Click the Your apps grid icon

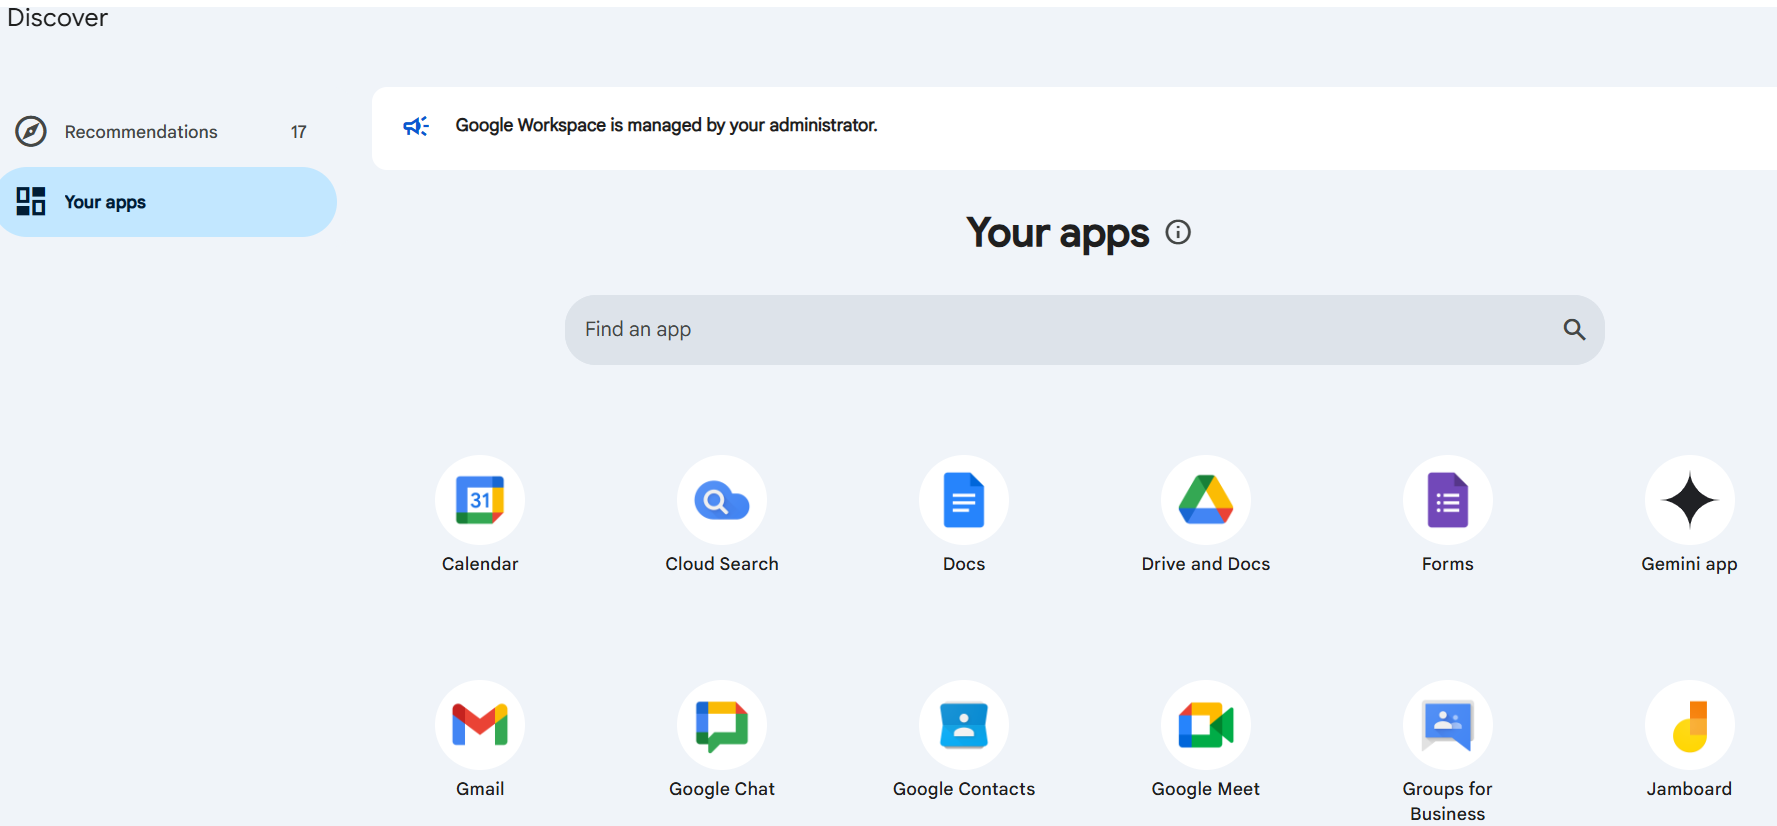pyautogui.click(x=31, y=201)
